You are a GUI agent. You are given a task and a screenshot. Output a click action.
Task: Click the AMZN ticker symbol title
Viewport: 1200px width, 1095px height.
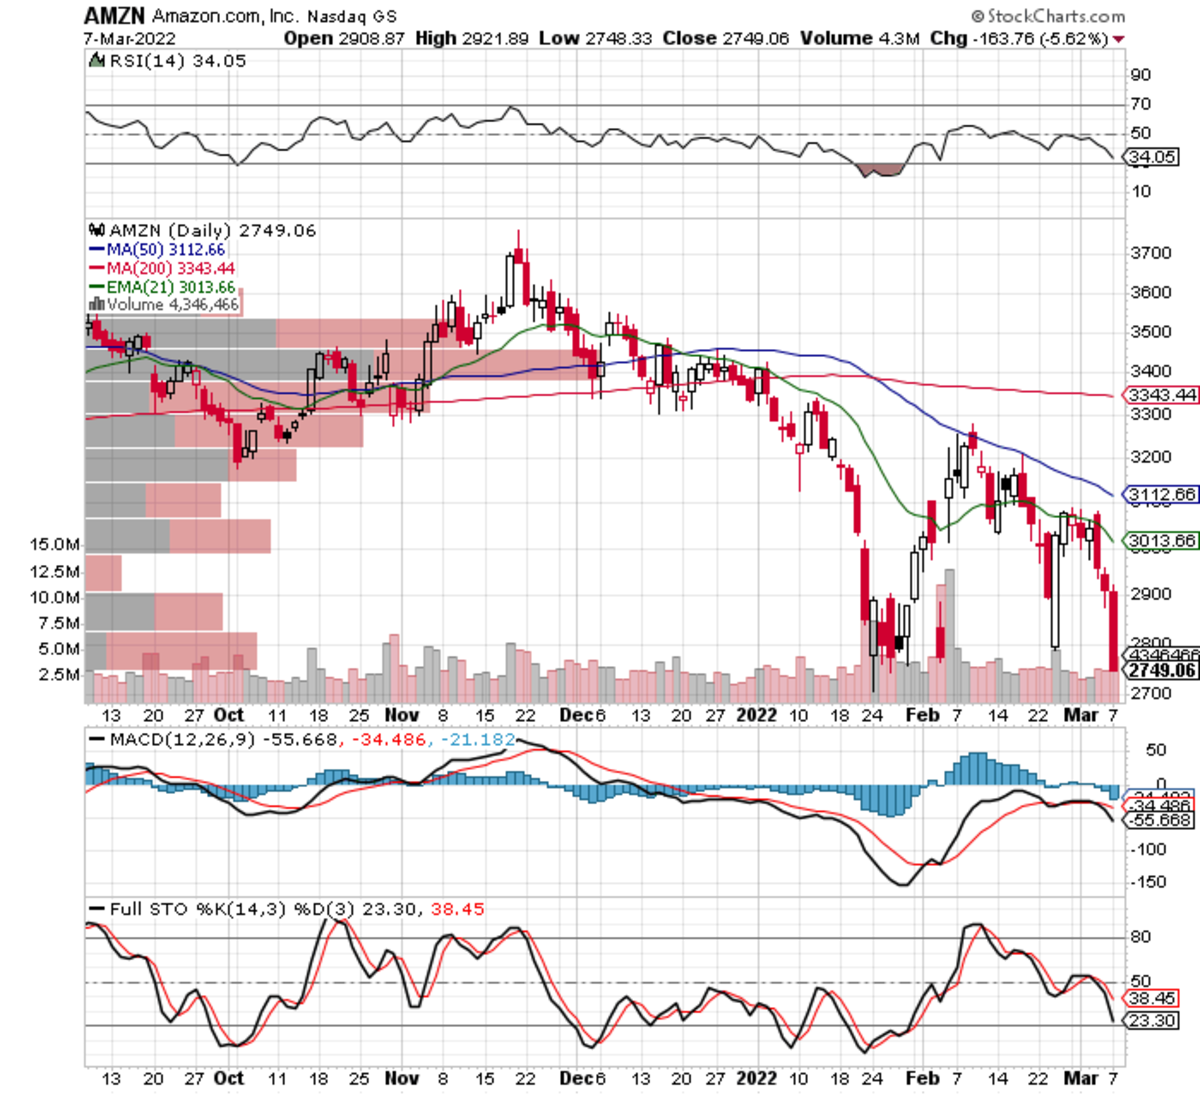(115, 16)
